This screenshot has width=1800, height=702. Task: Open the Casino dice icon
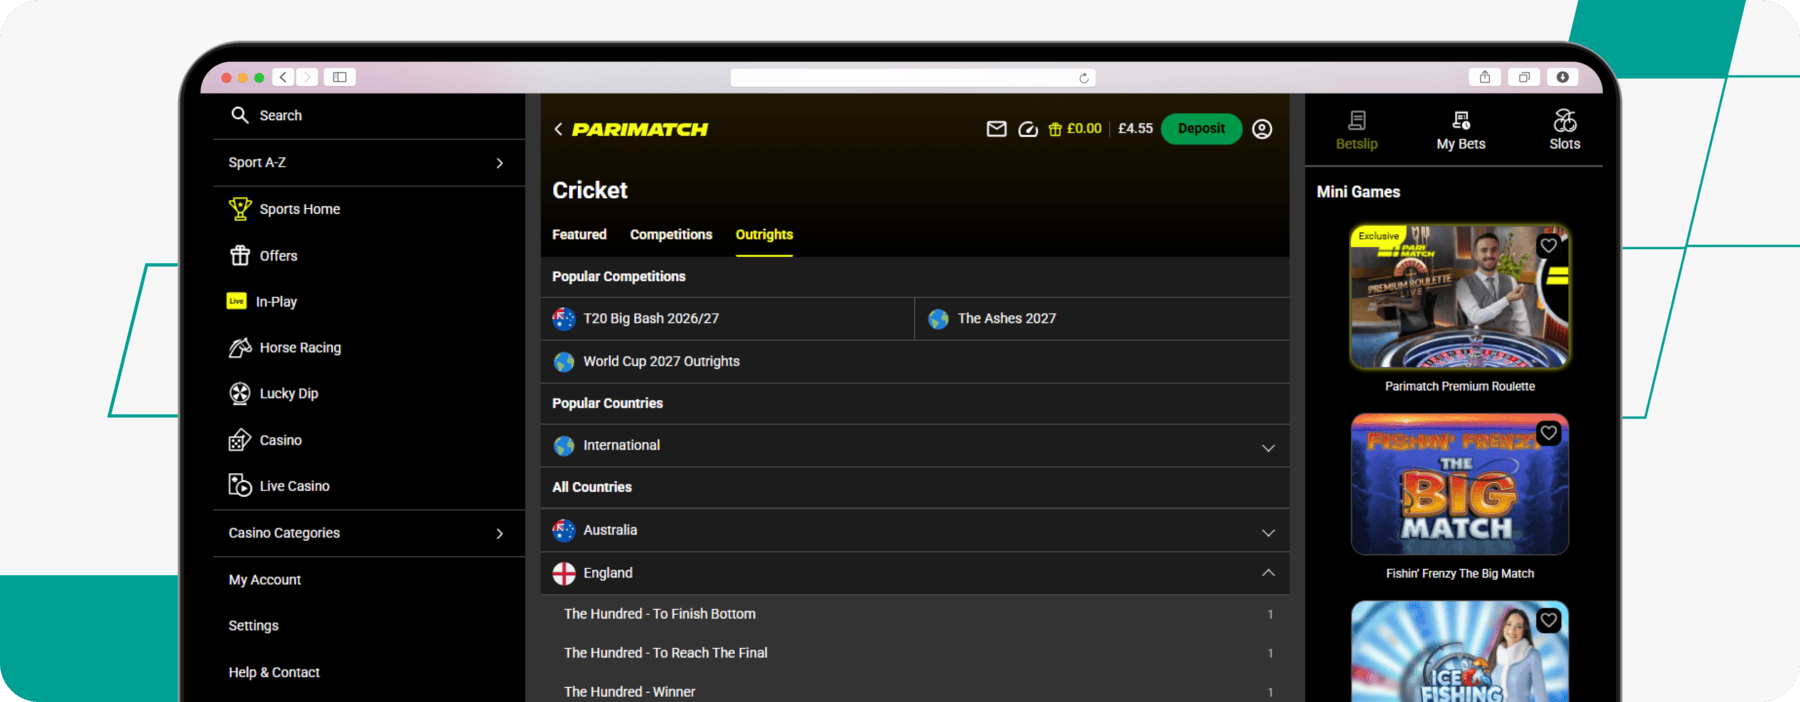point(240,440)
